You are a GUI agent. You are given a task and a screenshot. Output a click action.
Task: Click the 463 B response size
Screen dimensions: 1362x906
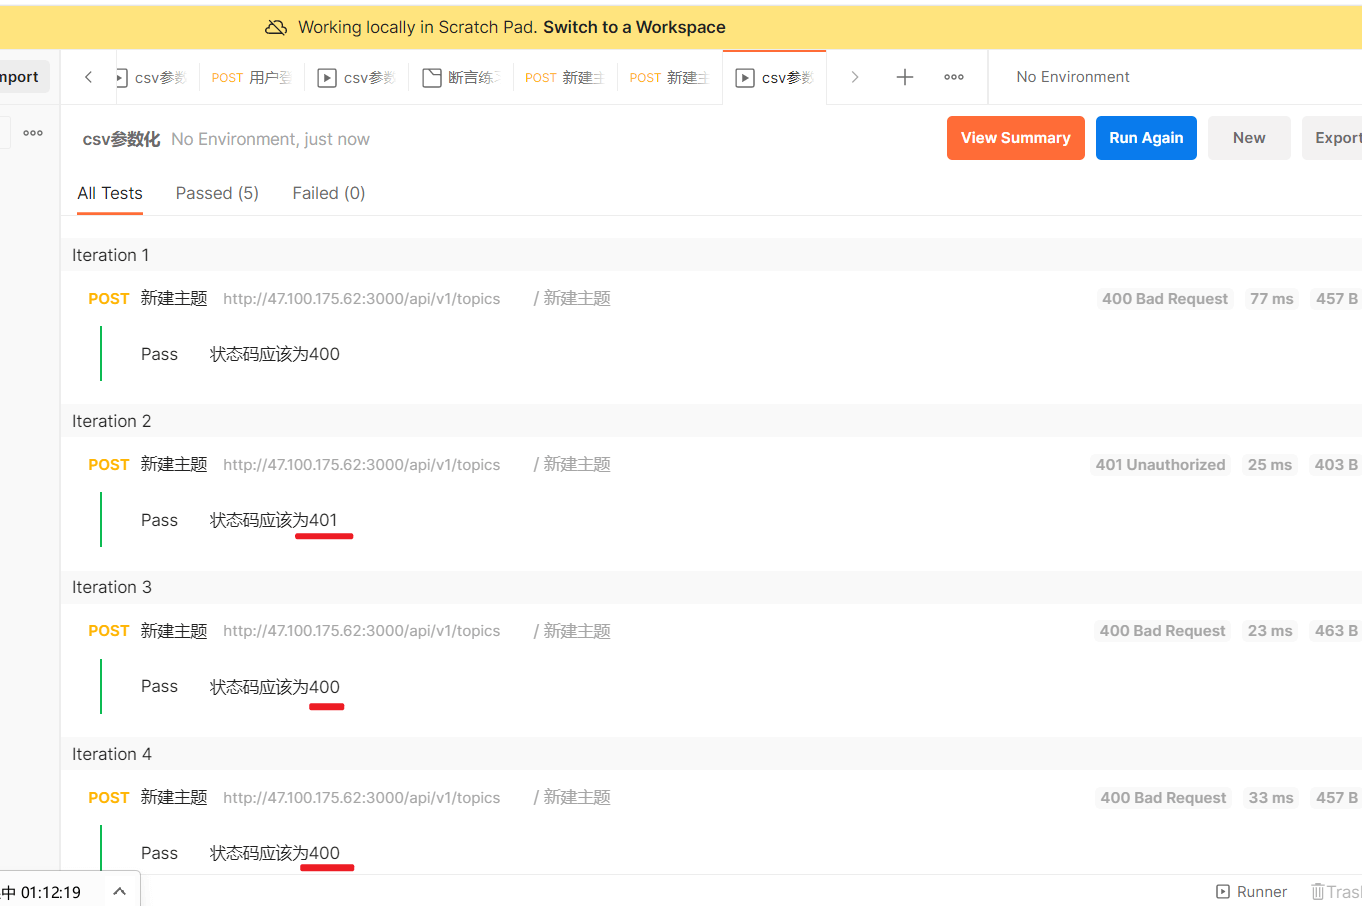coord(1336,631)
